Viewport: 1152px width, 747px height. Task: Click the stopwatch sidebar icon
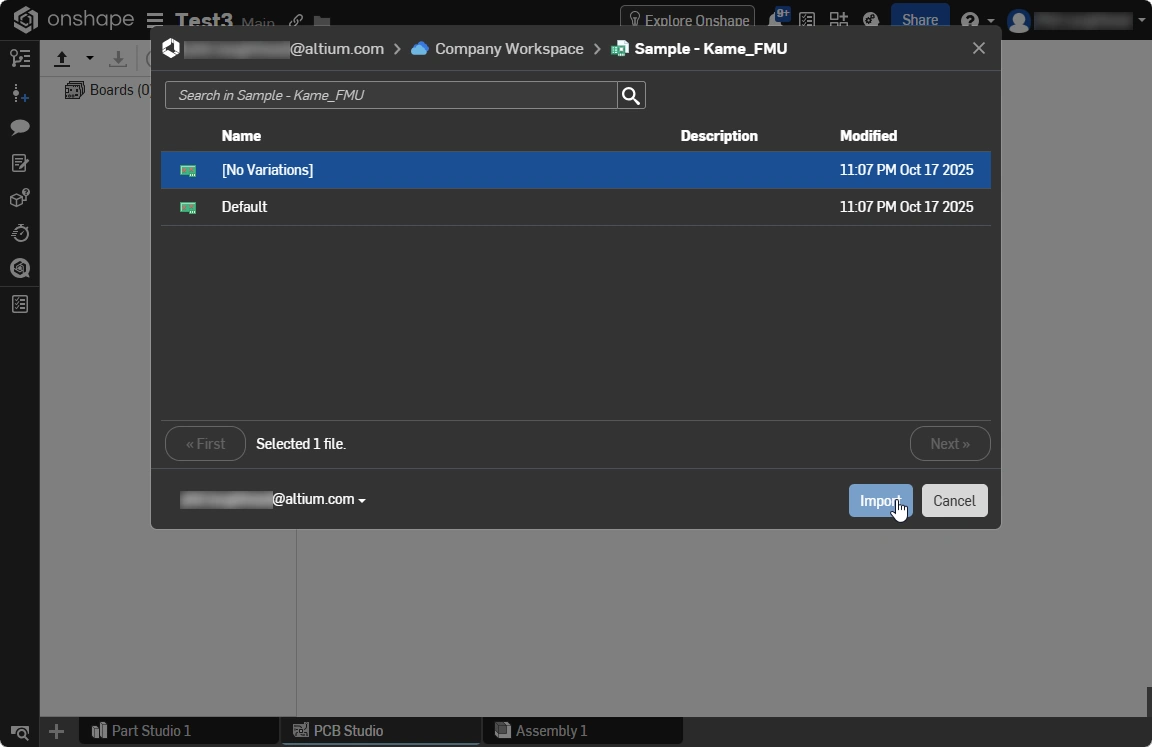click(x=20, y=234)
